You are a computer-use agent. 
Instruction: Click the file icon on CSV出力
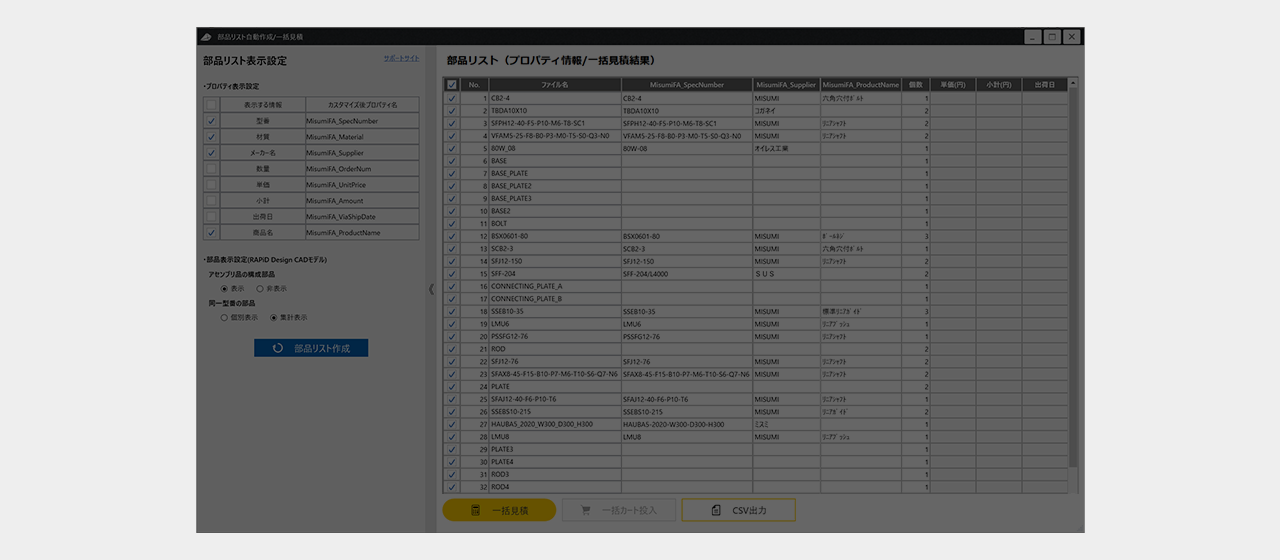(x=716, y=511)
